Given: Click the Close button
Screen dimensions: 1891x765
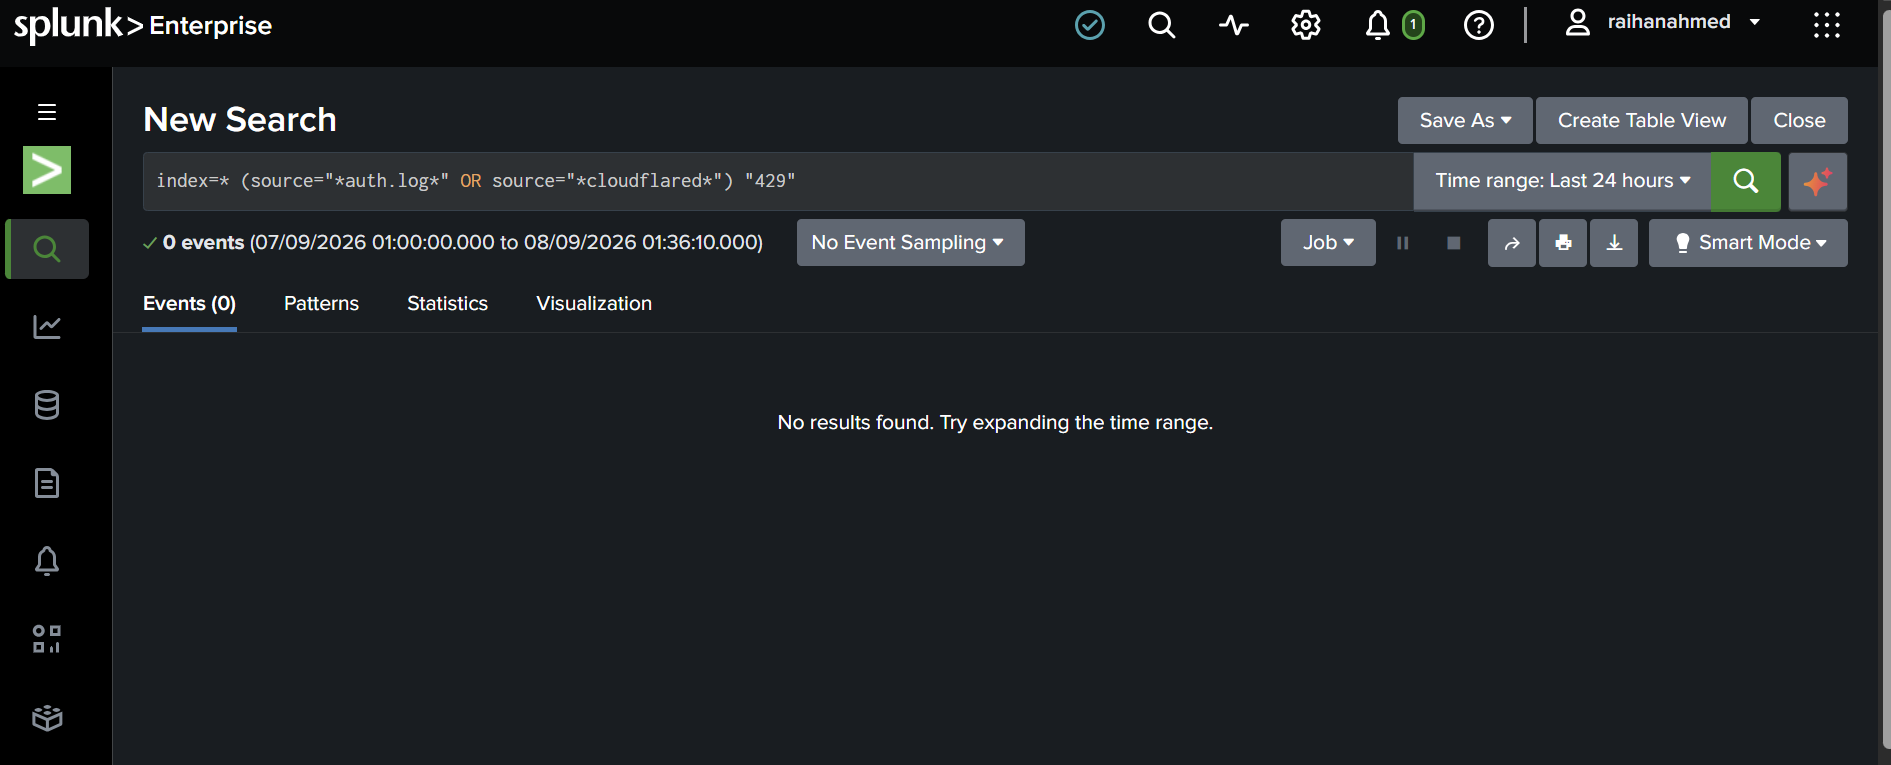Looking at the screenshot, I should click(x=1799, y=121).
